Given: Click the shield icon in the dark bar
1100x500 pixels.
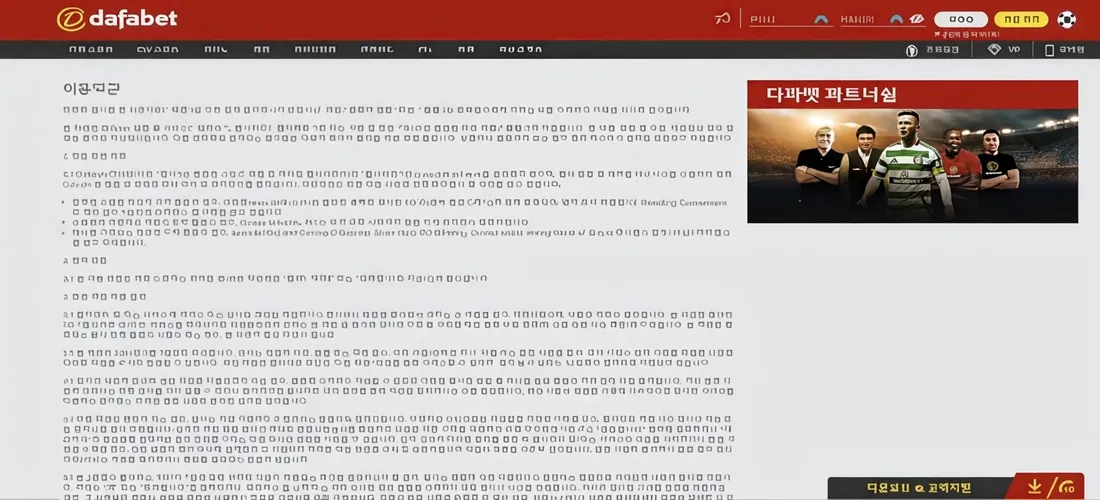Looking at the screenshot, I should pyautogui.click(x=911, y=50).
